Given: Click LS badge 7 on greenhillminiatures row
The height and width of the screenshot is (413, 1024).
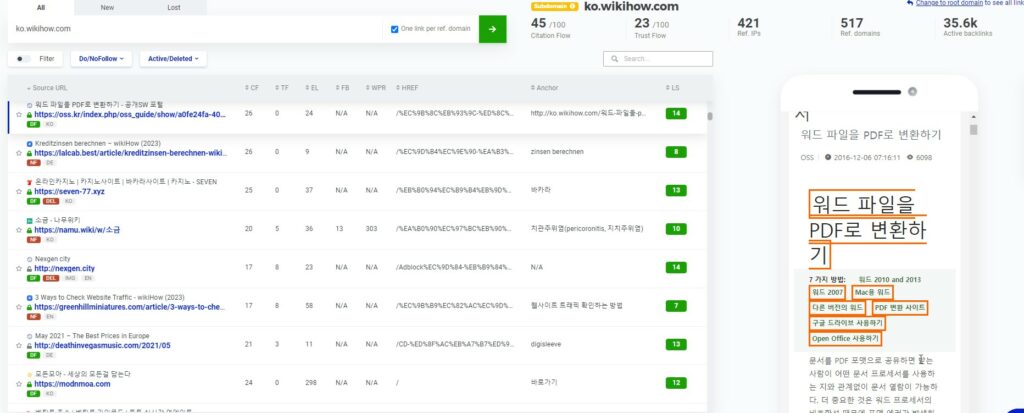Looking at the screenshot, I should pos(675,306).
